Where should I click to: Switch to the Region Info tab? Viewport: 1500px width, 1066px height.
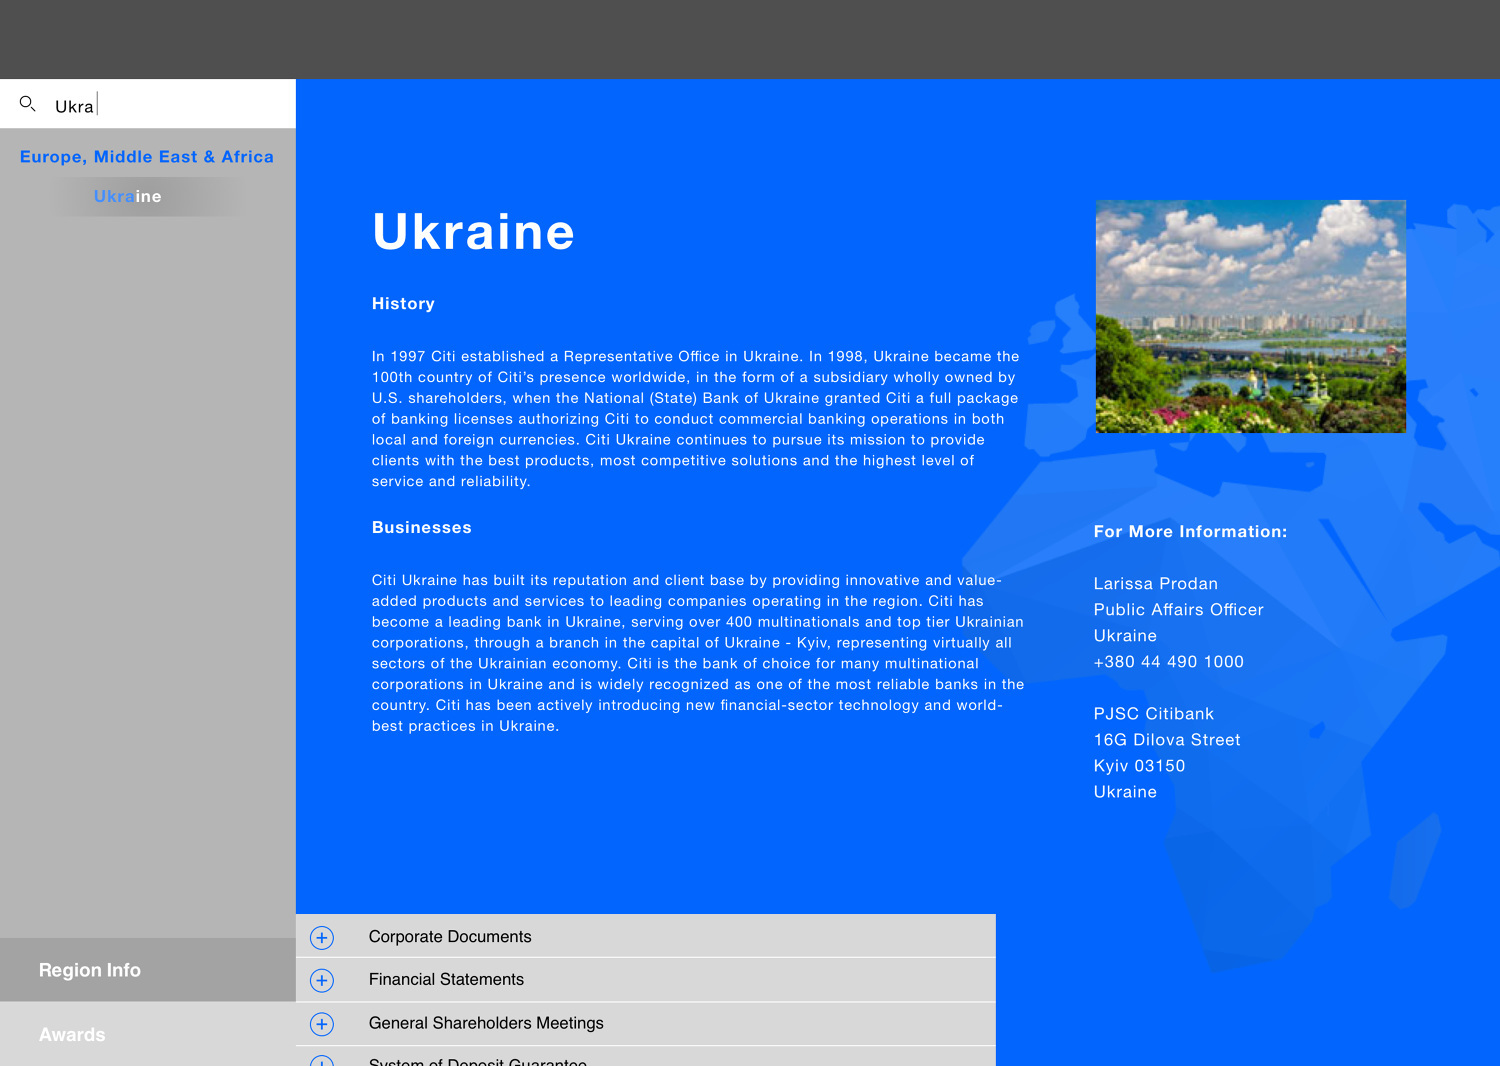coord(148,970)
